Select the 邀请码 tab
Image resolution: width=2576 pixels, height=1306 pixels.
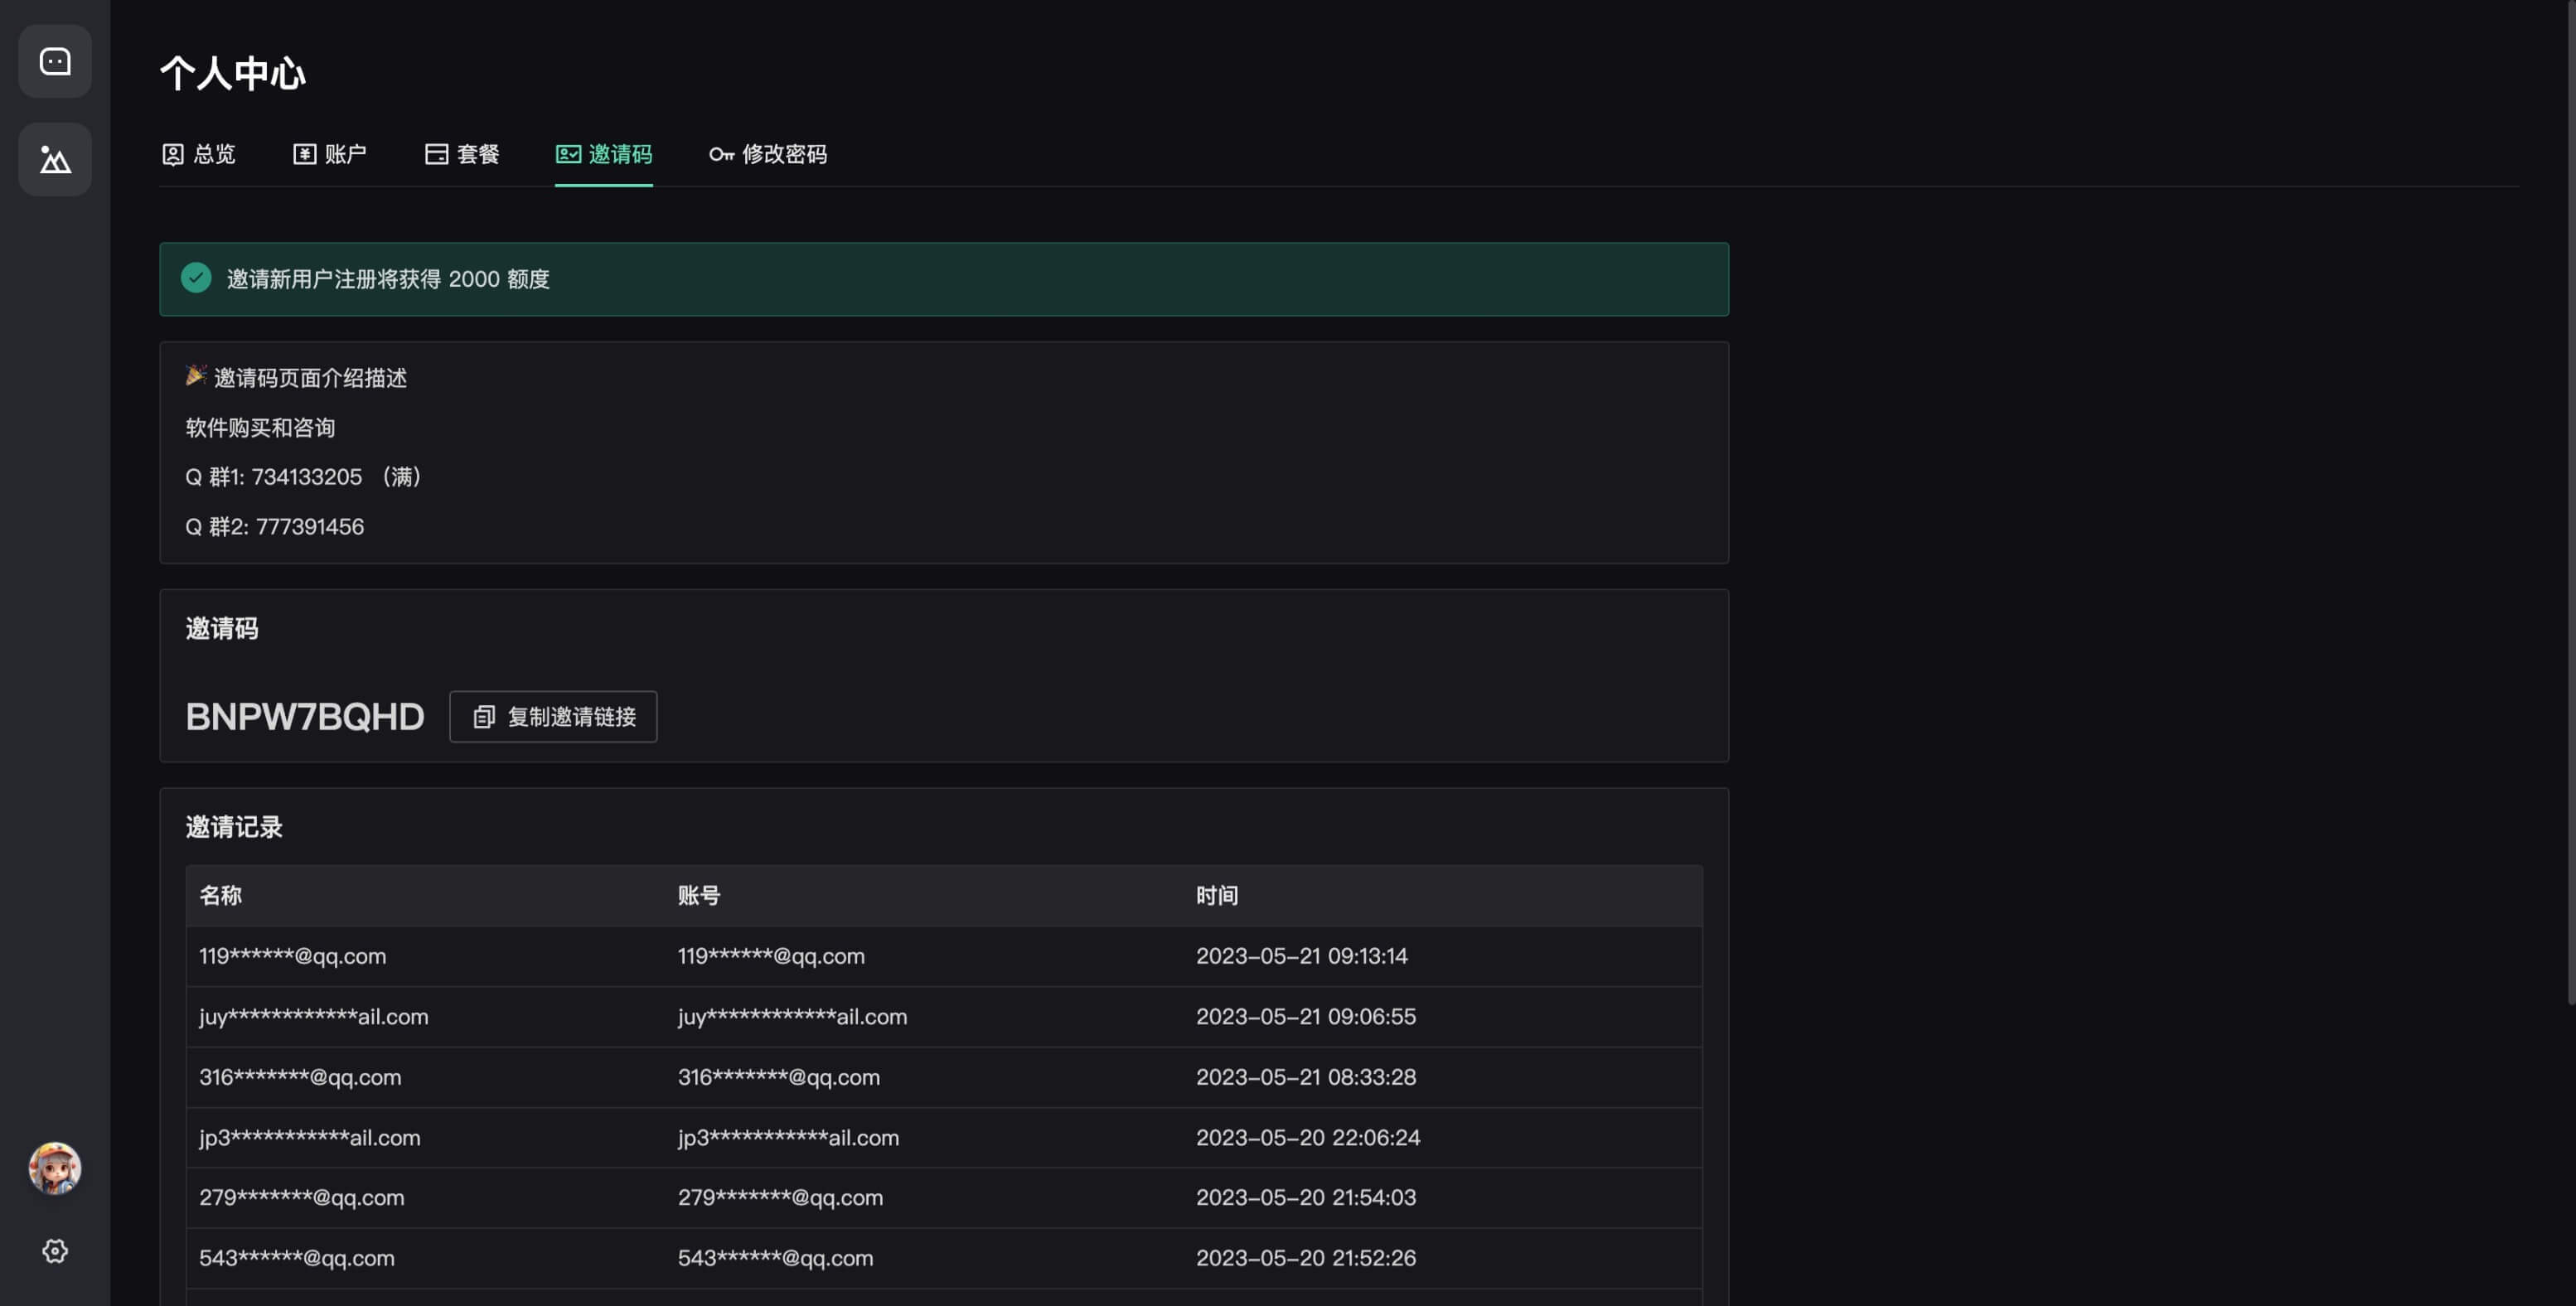tap(604, 154)
